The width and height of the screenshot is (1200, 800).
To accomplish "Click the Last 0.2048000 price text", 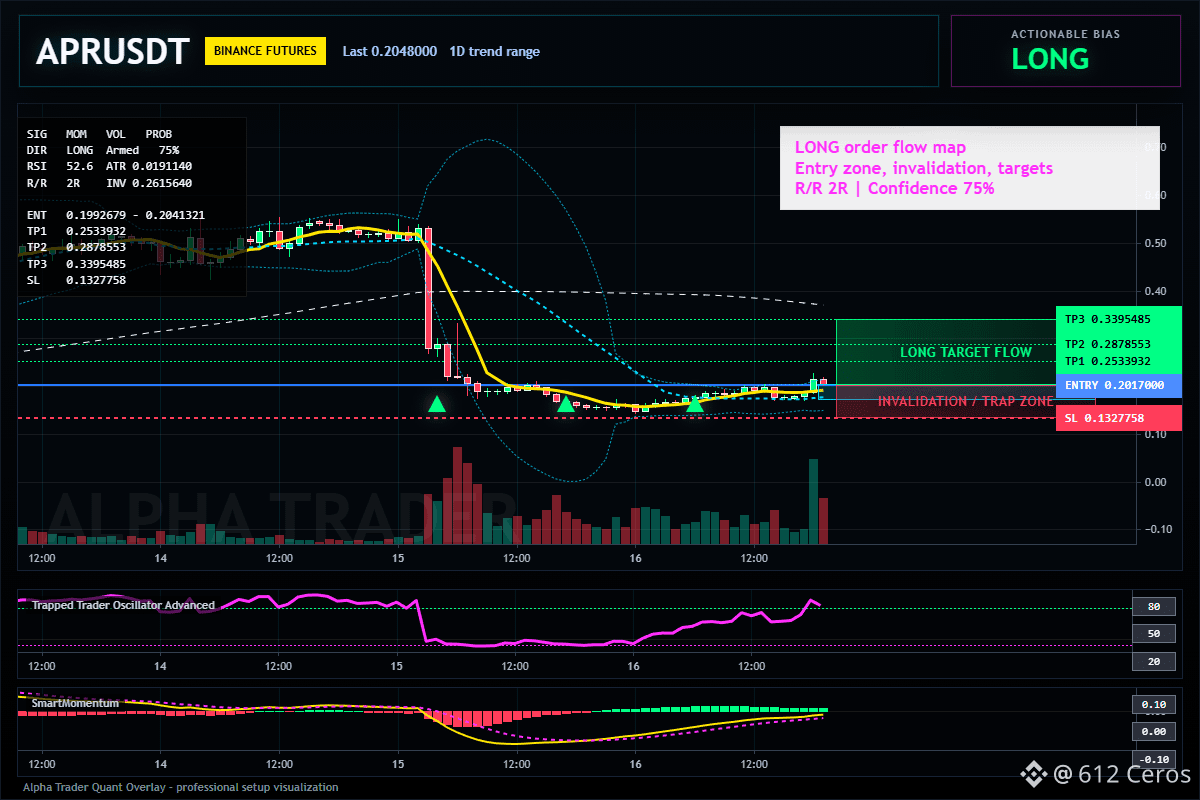I will tap(390, 51).
